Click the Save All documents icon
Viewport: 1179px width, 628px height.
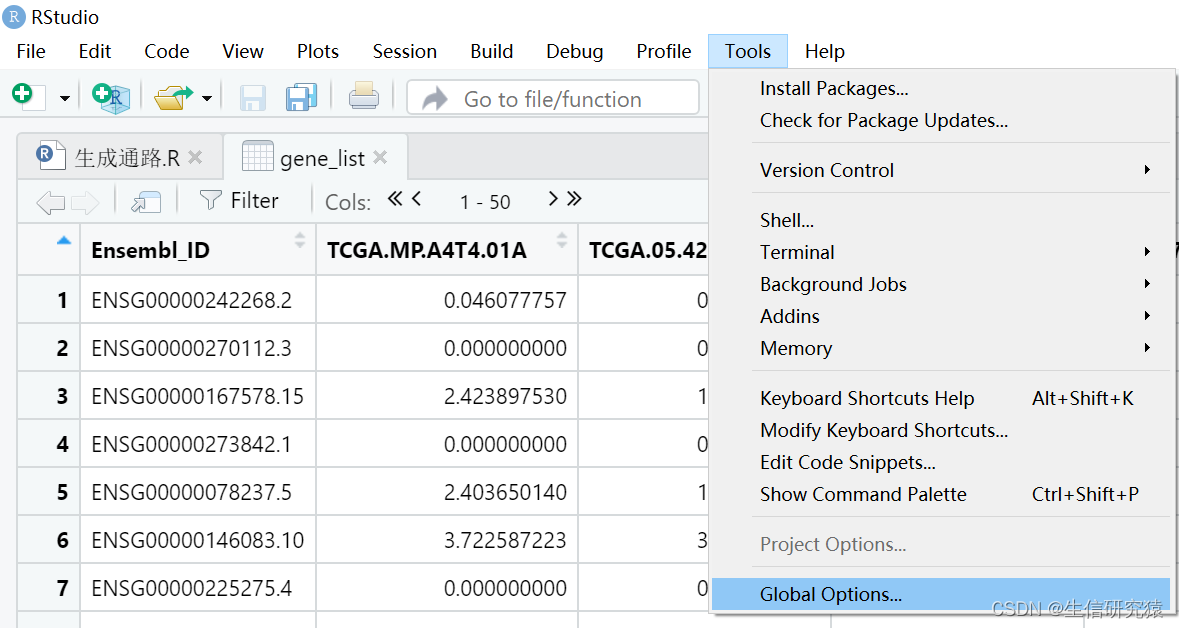point(301,97)
